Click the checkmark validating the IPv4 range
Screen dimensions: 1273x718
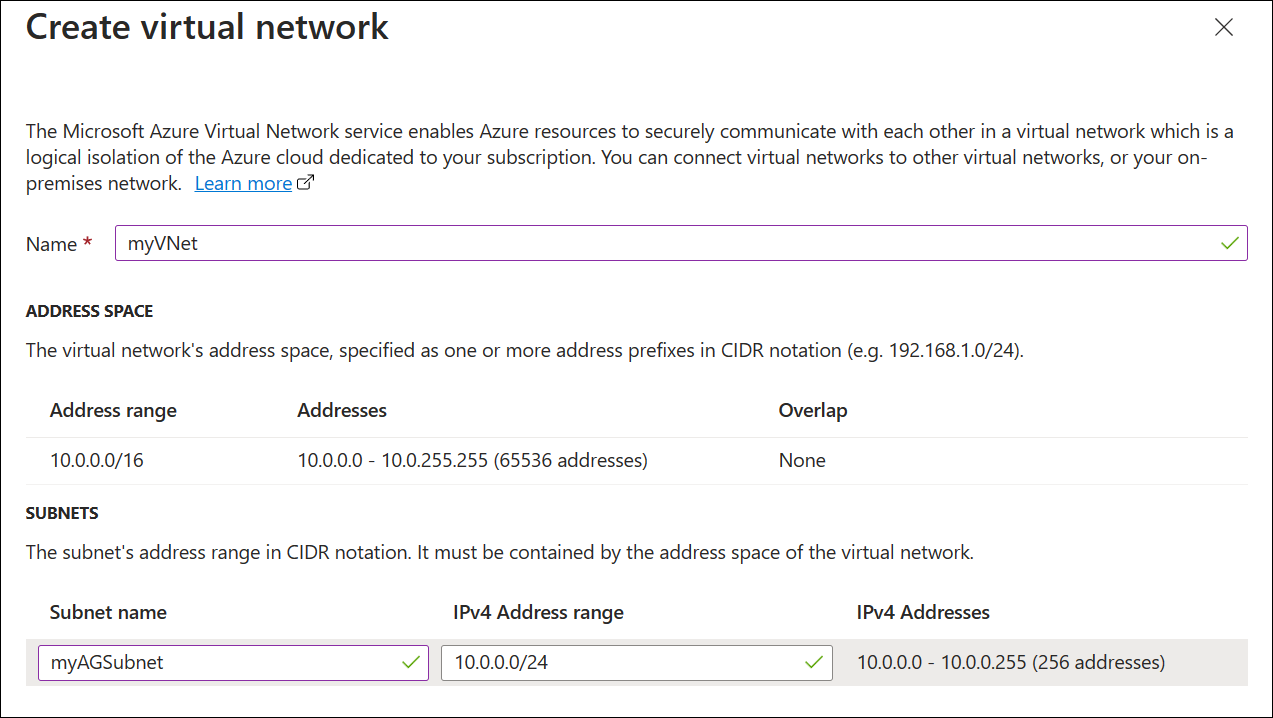coord(812,662)
